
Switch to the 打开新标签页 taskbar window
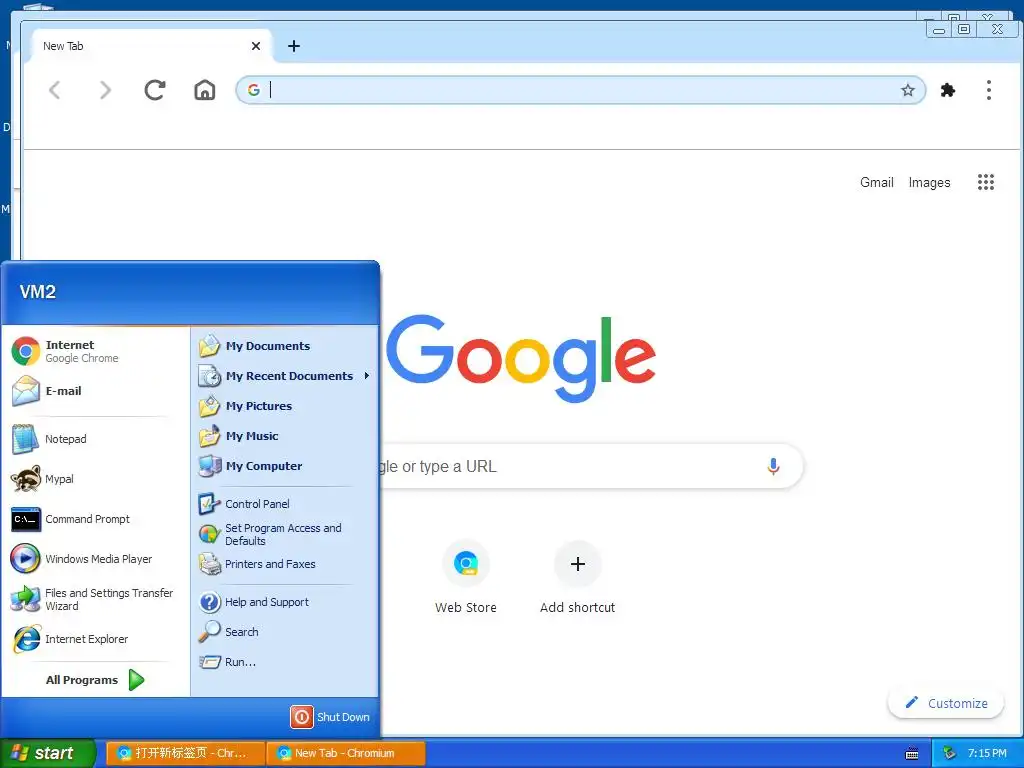pos(185,753)
